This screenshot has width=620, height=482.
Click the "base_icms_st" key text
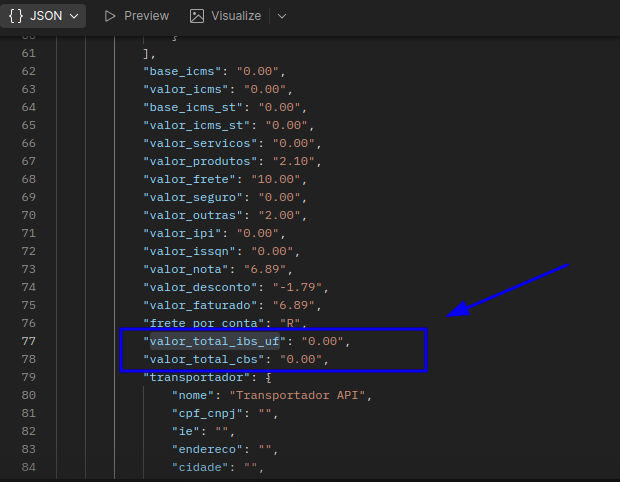pos(193,107)
